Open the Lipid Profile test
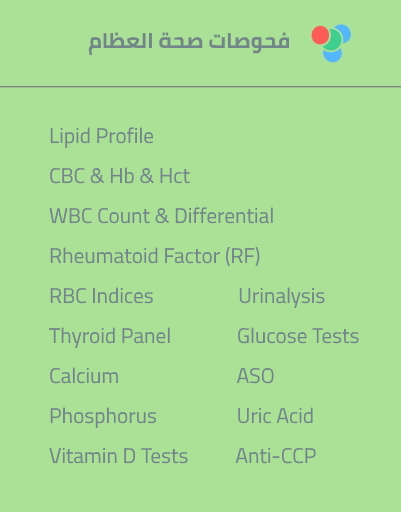Screen dimensions: 401x512 coord(101,136)
